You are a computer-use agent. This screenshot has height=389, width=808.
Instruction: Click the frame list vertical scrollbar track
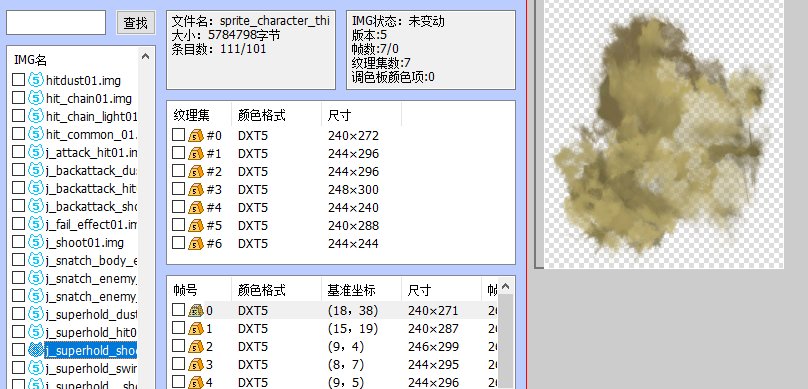pyautogui.click(x=506, y=341)
